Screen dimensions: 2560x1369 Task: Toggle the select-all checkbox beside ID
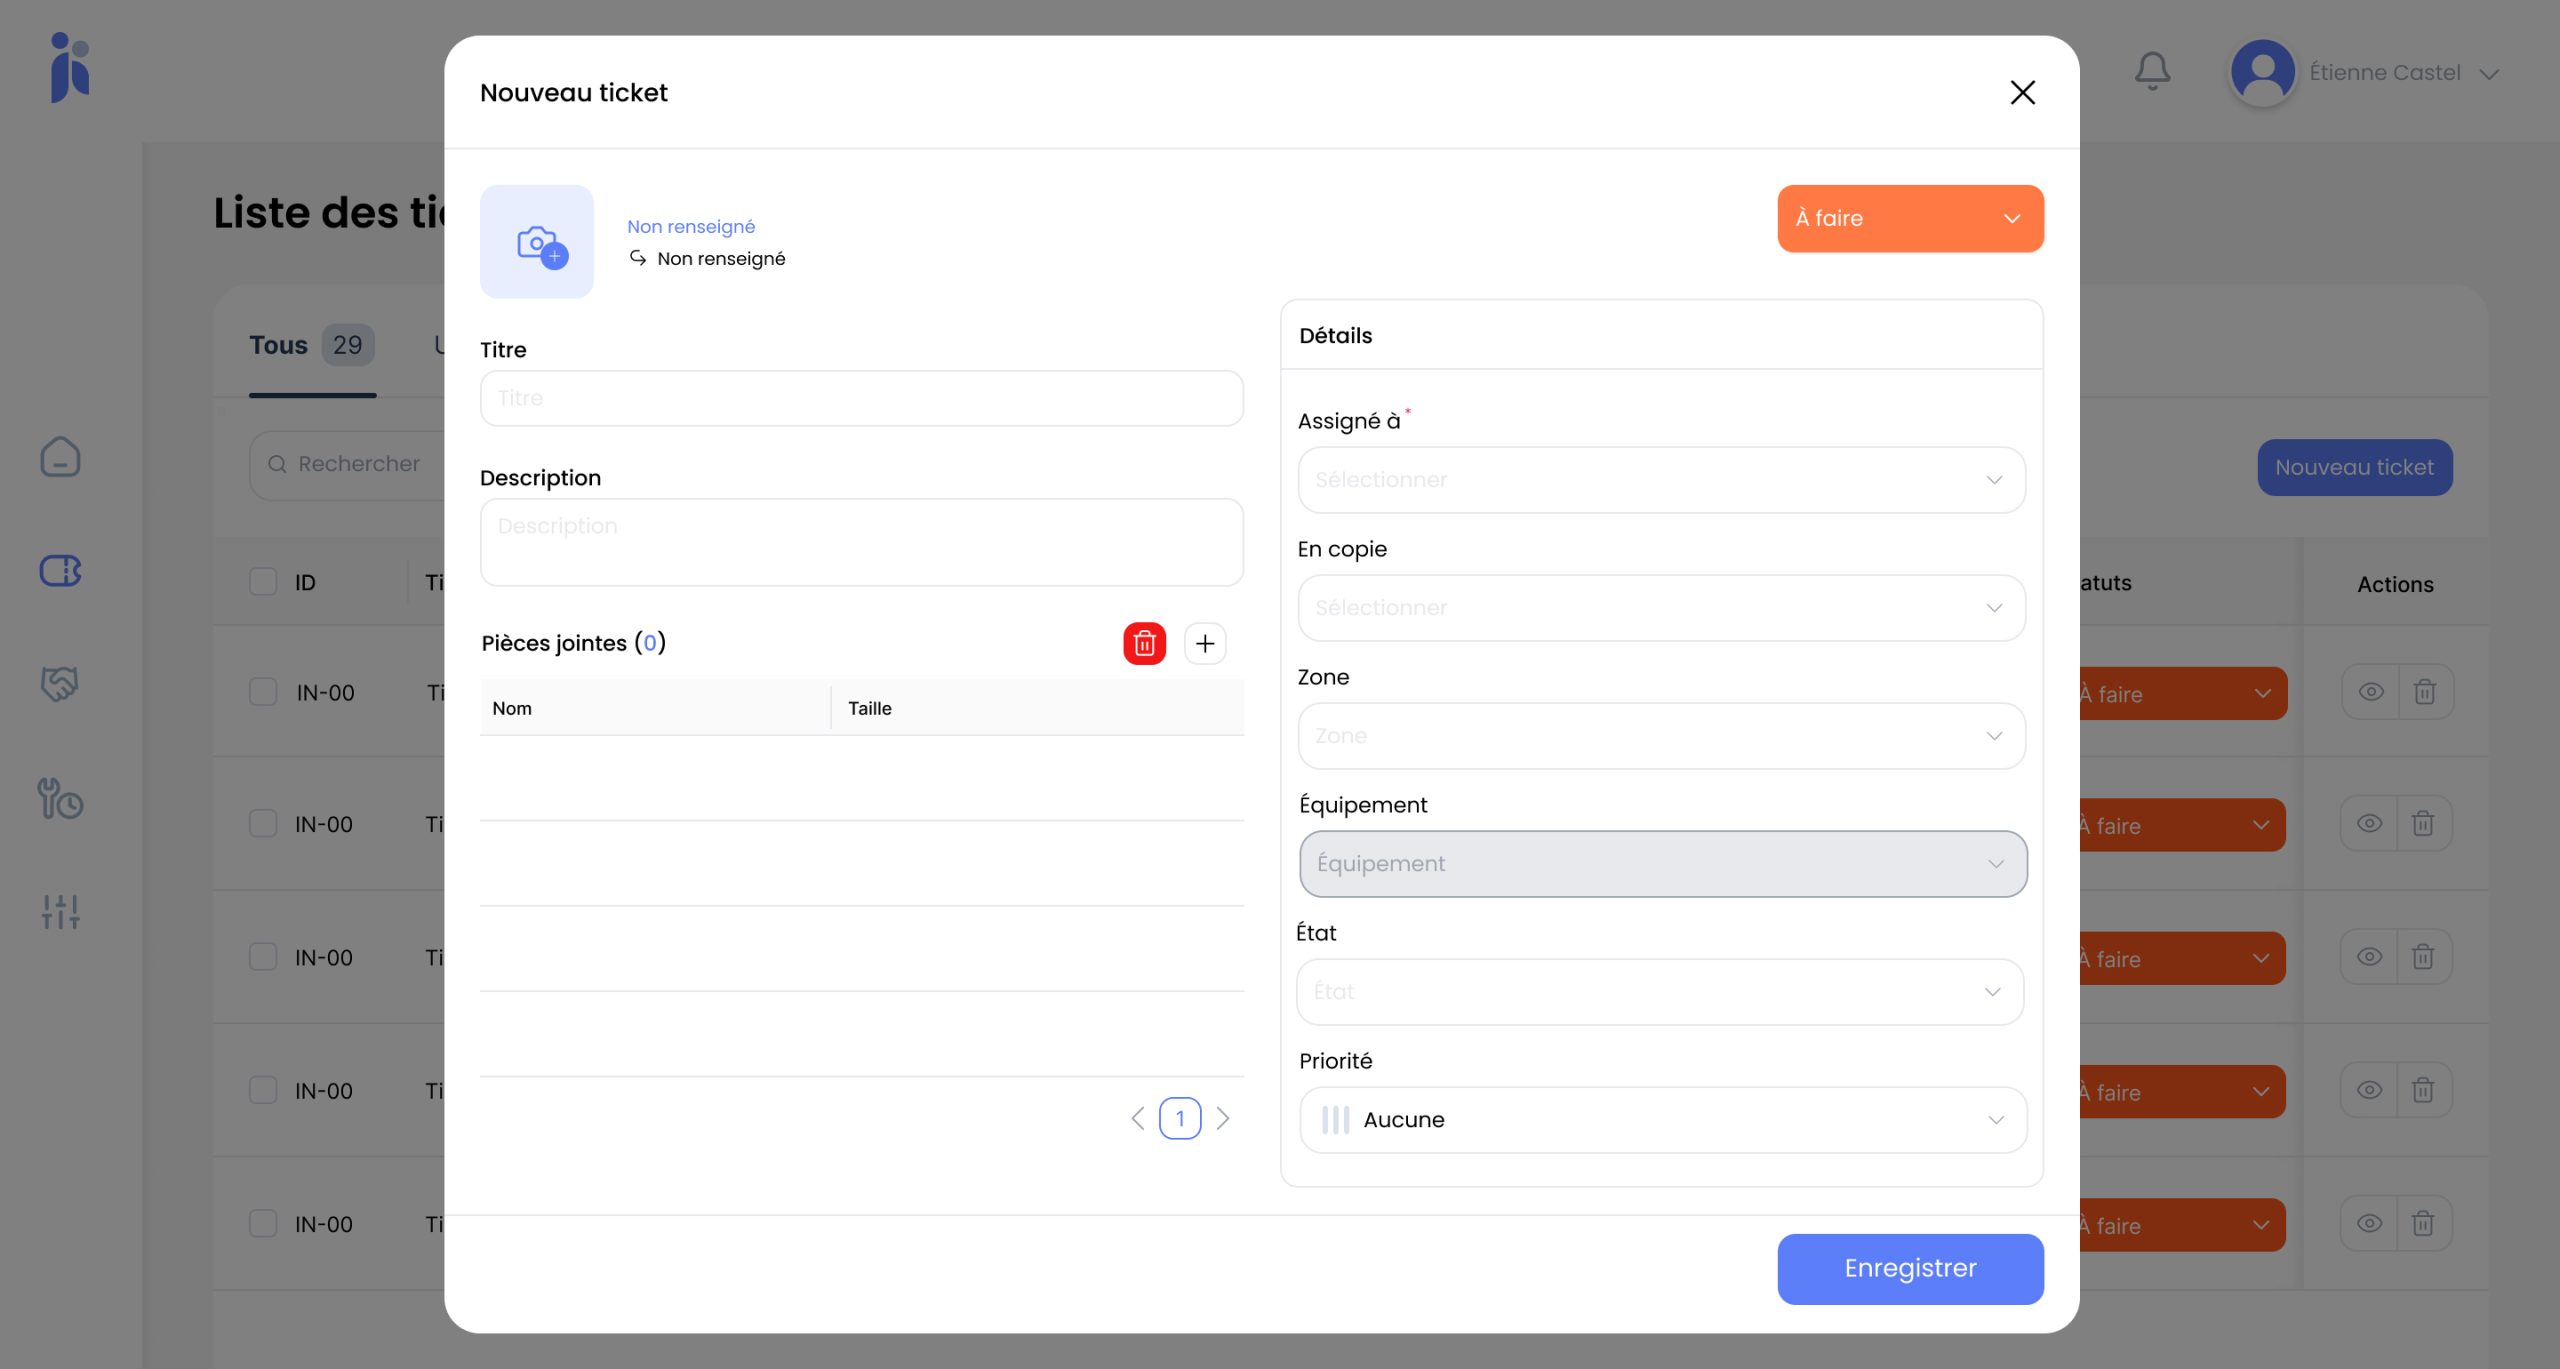tap(263, 582)
